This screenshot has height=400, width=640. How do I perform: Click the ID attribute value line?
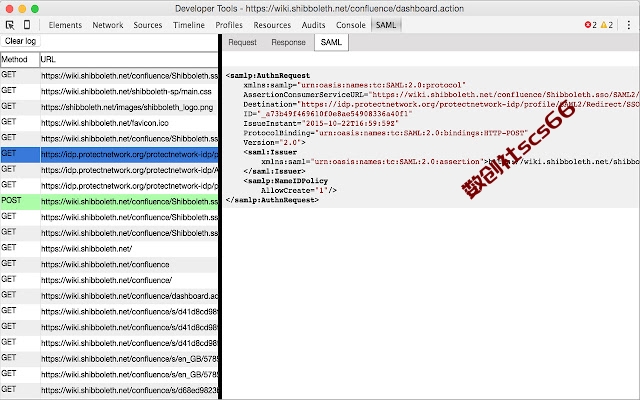(x=328, y=113)
